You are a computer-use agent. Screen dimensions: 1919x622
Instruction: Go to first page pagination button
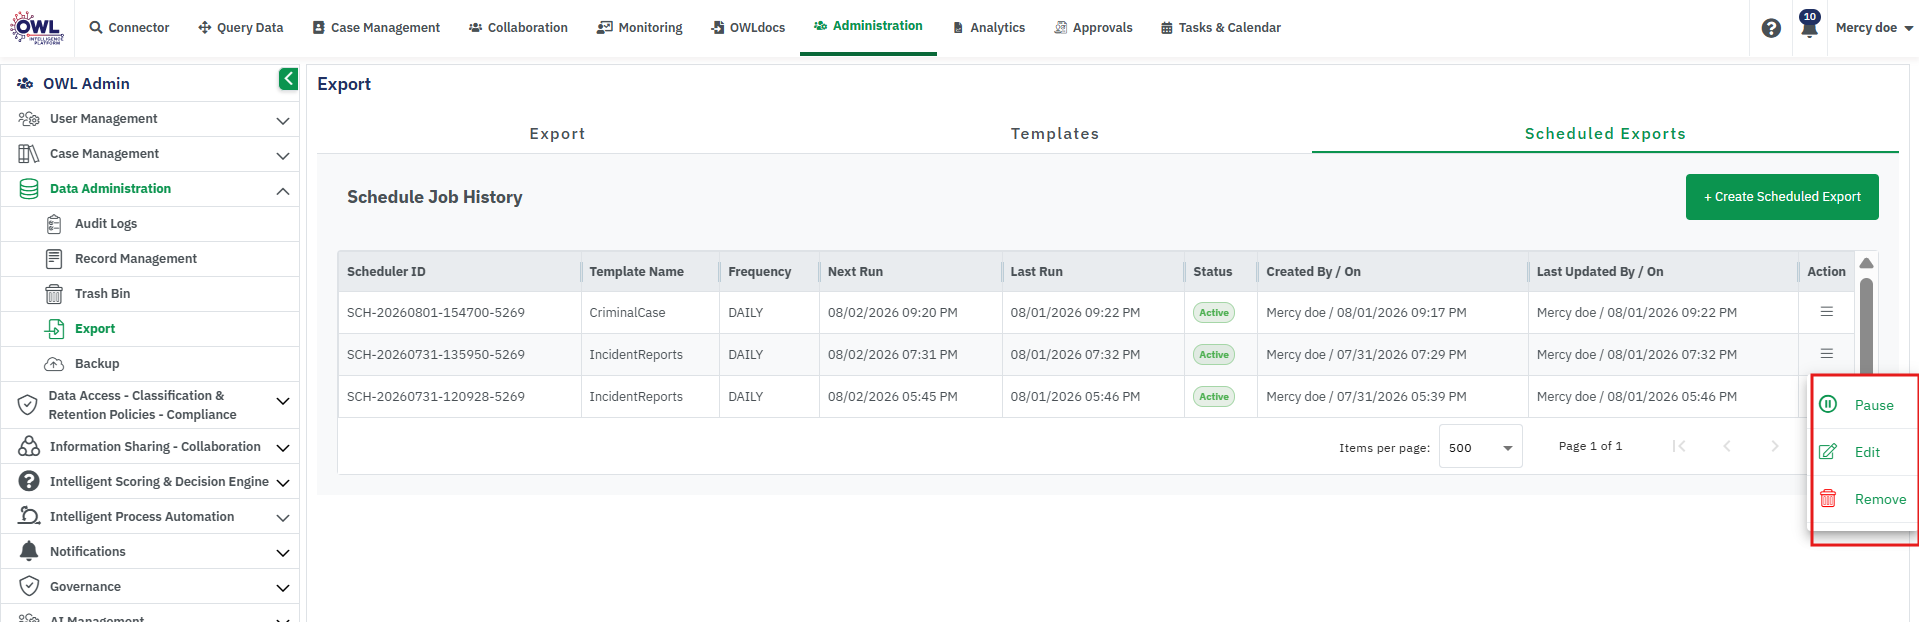1679,446
